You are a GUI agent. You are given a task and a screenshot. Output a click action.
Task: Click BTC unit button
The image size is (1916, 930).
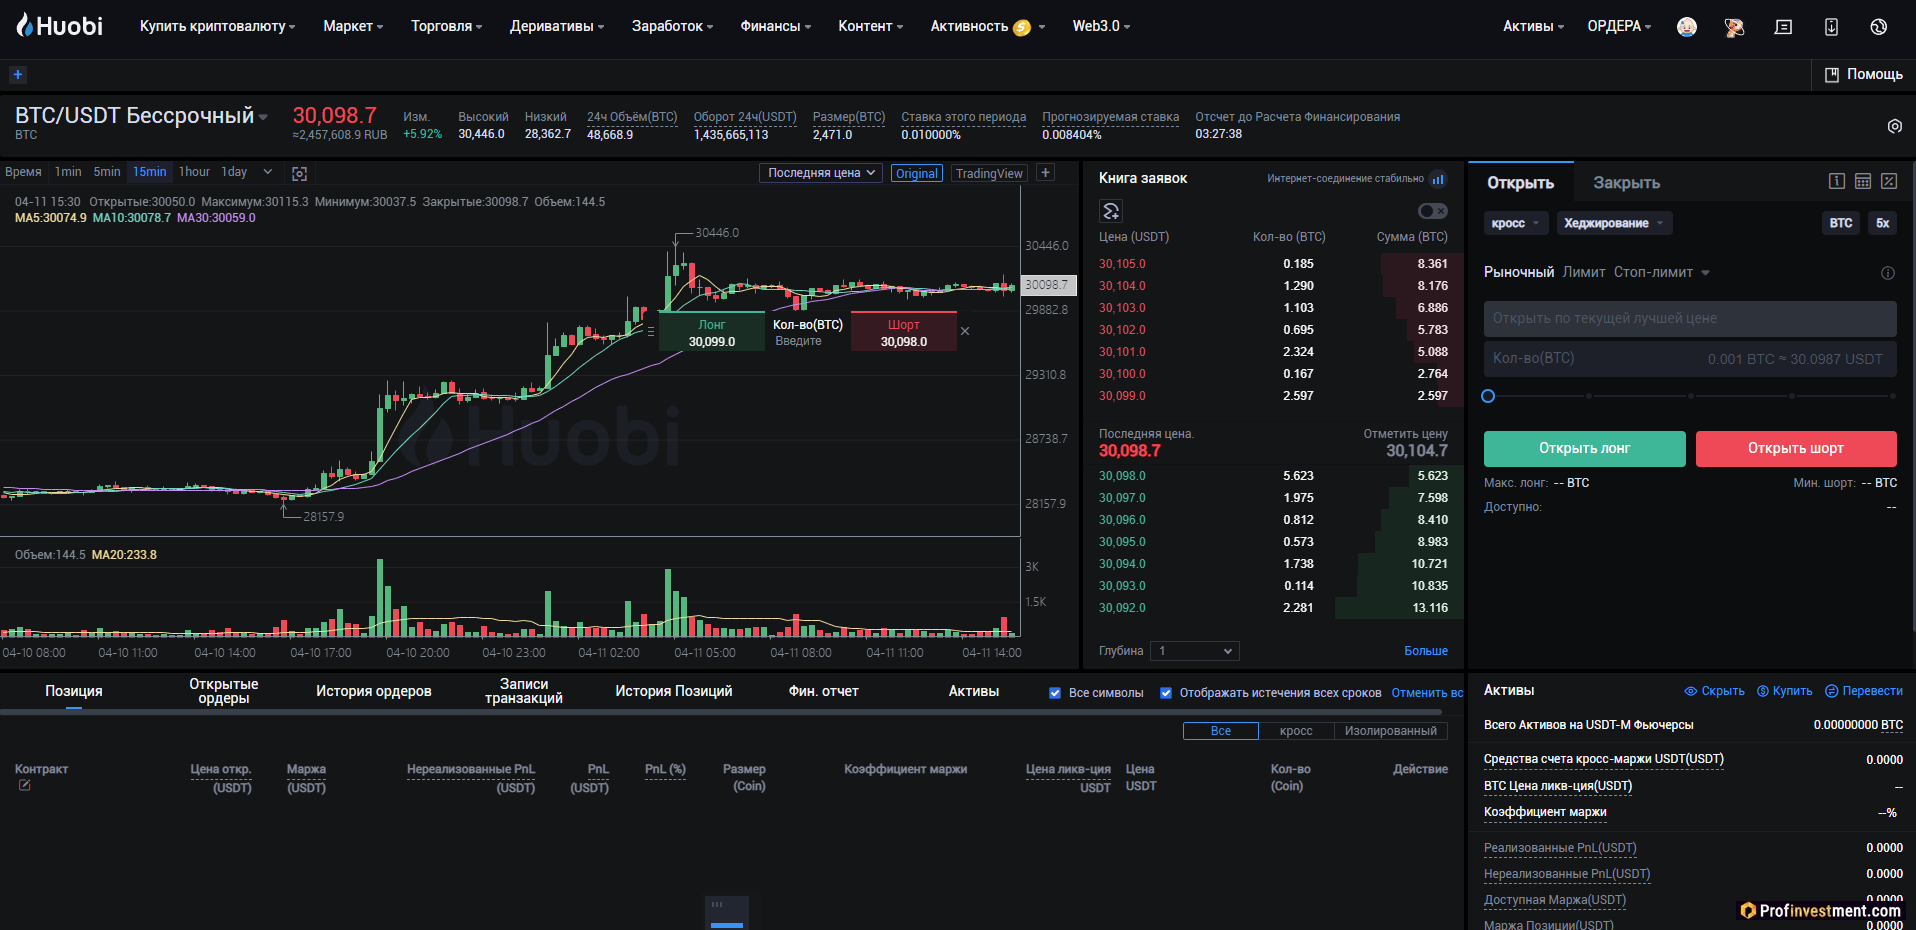(x=1841, y=223)
